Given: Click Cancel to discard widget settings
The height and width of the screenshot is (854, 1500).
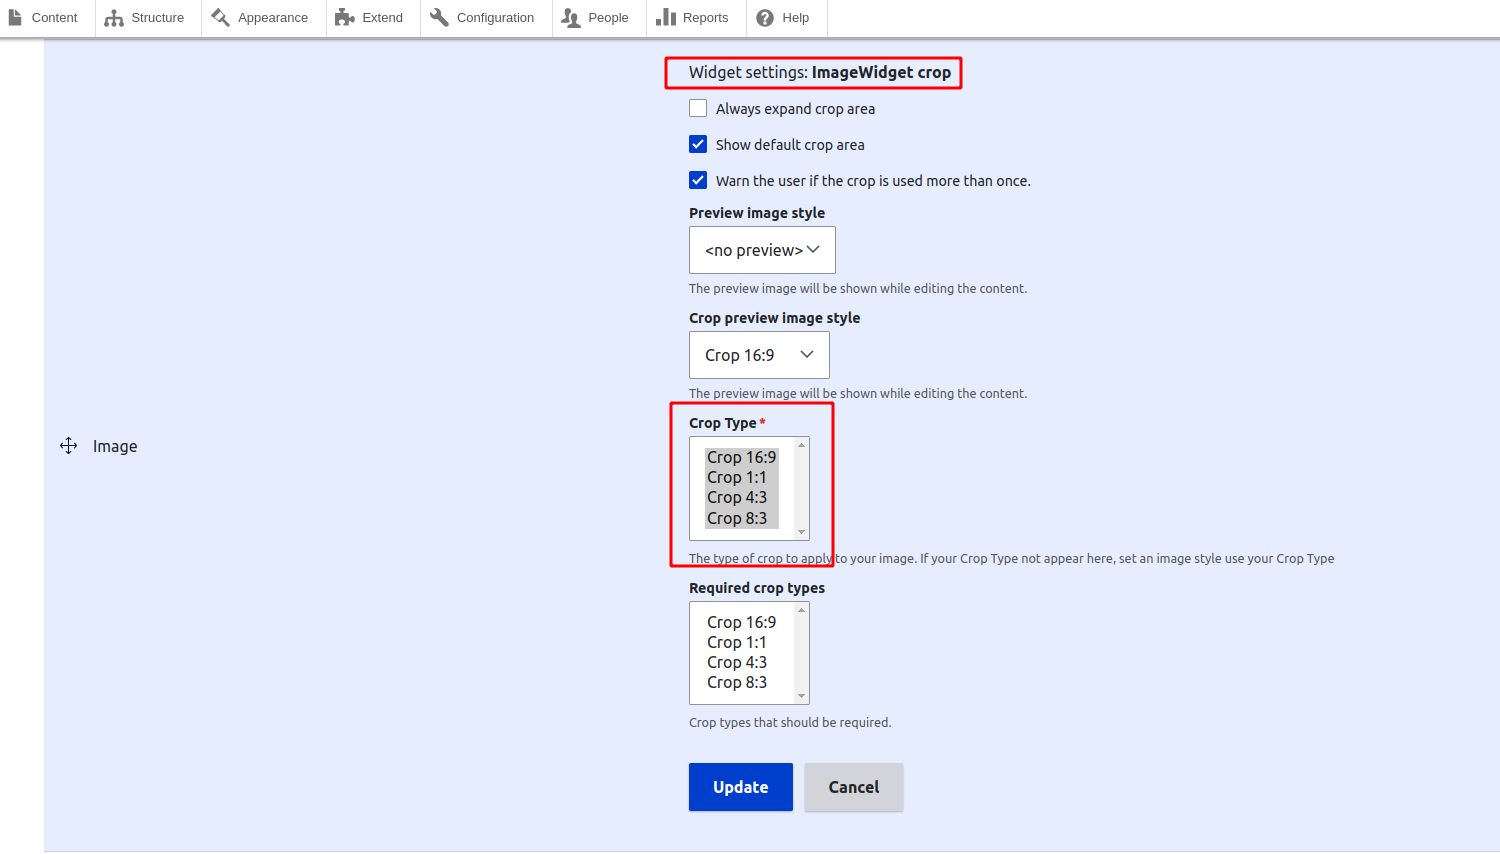Looking at the screenshot, I should coord(853,787).
